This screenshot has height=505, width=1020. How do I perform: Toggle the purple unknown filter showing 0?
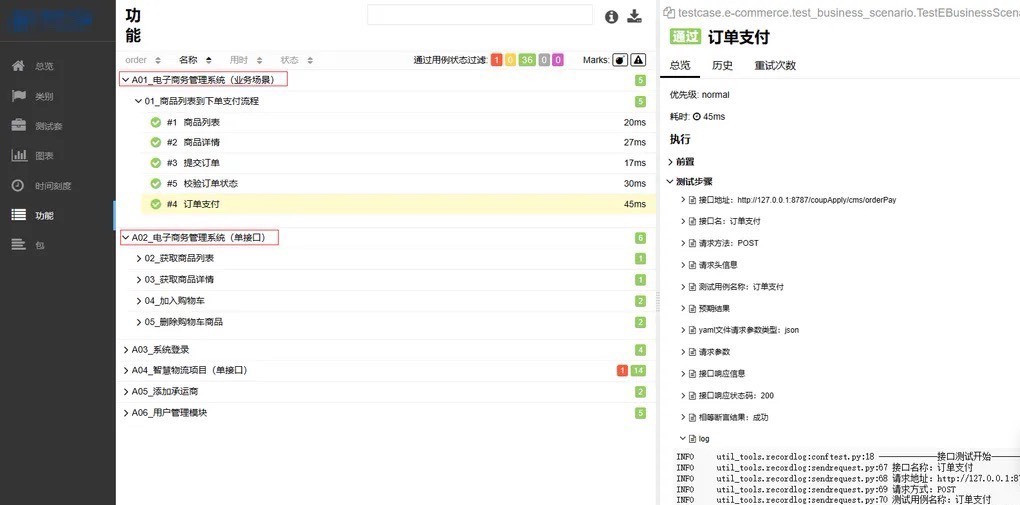[557, 60]
